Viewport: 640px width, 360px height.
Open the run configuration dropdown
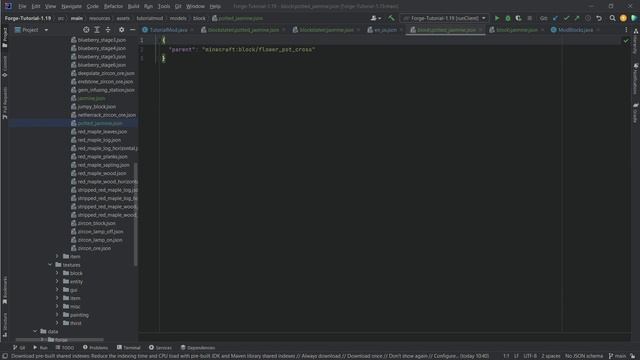pyautogui.click(x=444, y=18)
